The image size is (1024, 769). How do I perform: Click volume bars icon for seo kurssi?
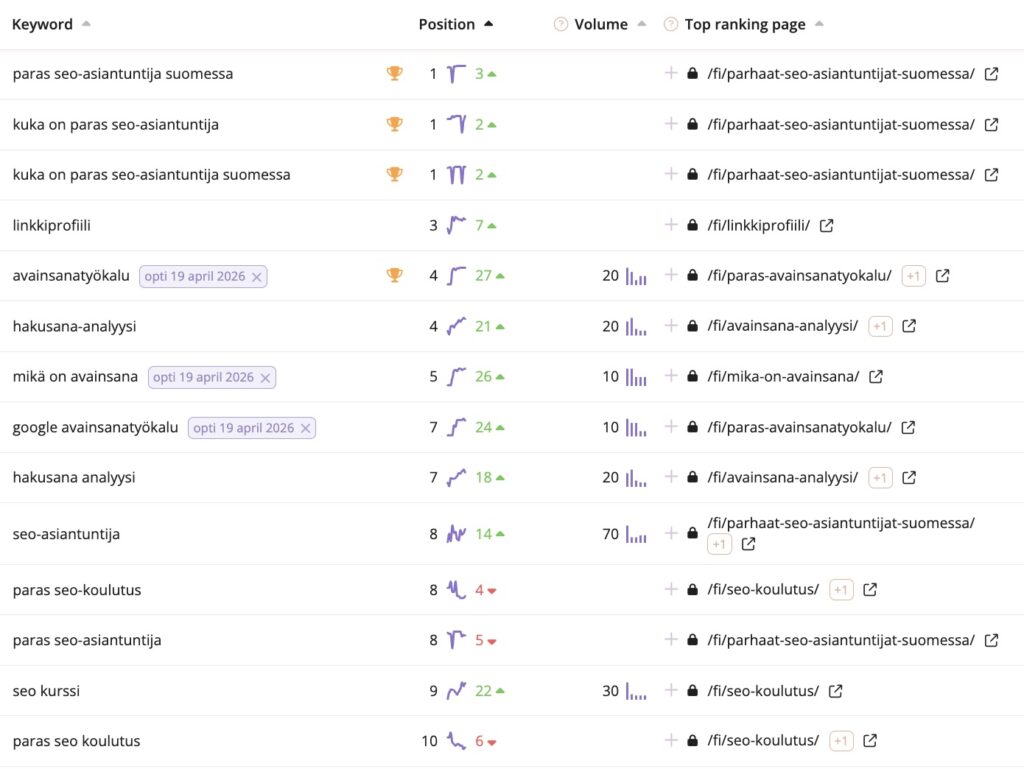point(636,691)
